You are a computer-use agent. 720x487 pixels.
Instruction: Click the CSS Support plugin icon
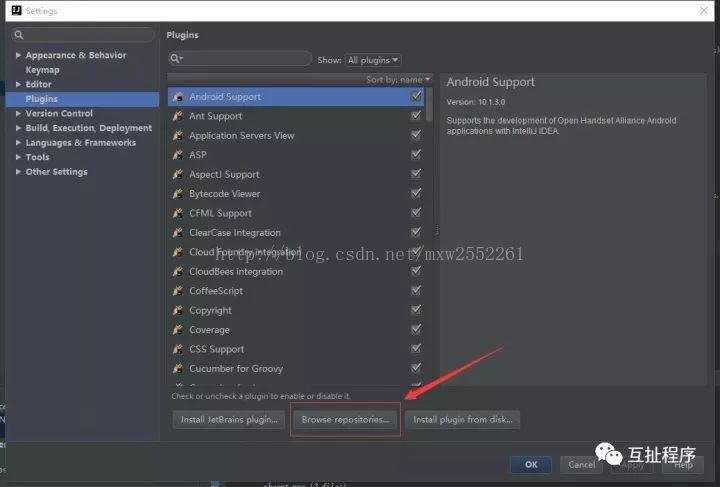(178, 349)
